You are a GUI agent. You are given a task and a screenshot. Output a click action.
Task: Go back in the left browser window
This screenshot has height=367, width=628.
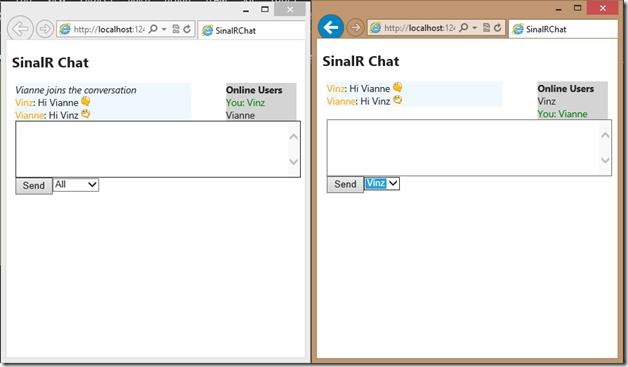pos(20,28)
